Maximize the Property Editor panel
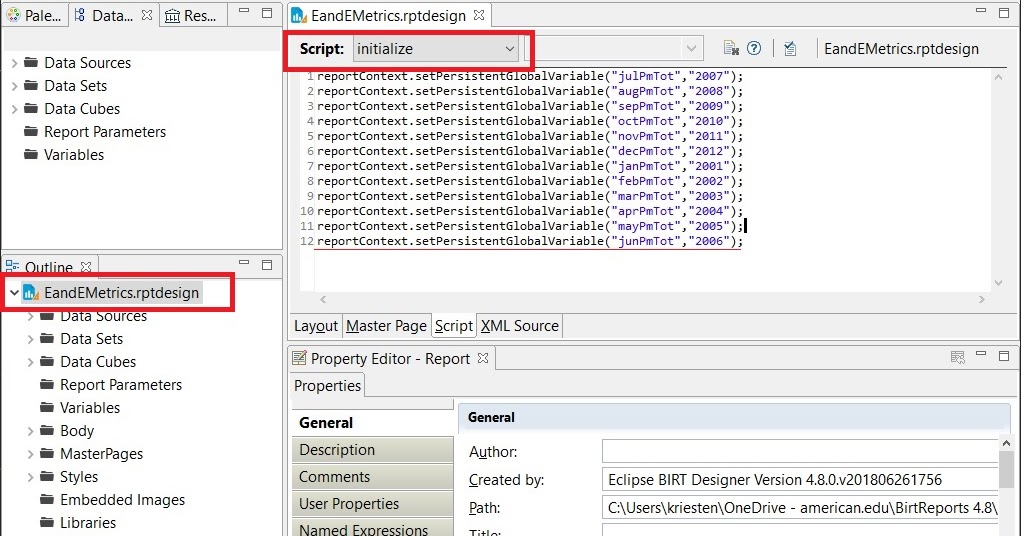 [1004, 356]
